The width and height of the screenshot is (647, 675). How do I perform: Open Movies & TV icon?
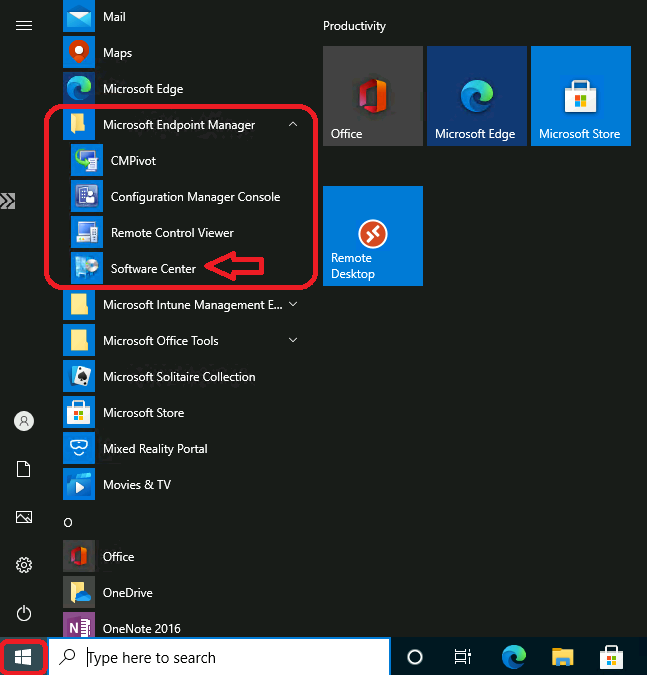[x=79, y=484]
